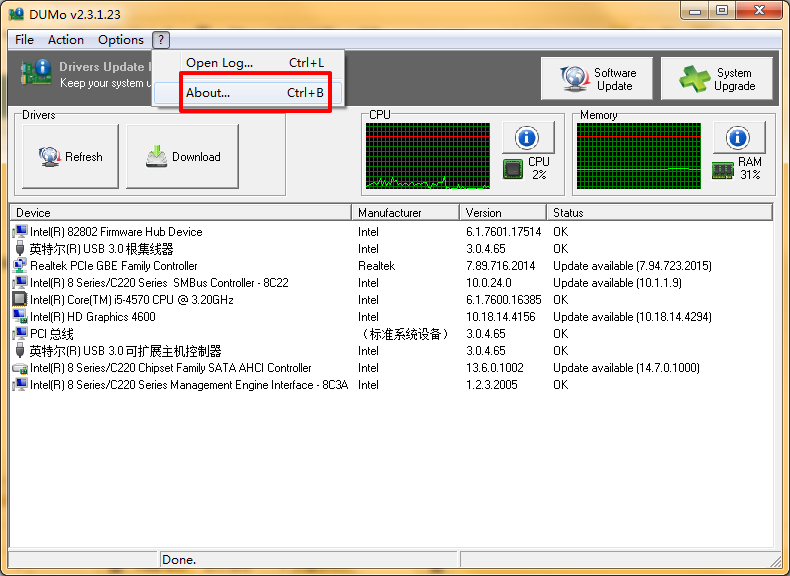The width and height of the screenshot is (790, 576).
Task: Click the SMBus Controller device icon
Action: [x=20, y=283]
